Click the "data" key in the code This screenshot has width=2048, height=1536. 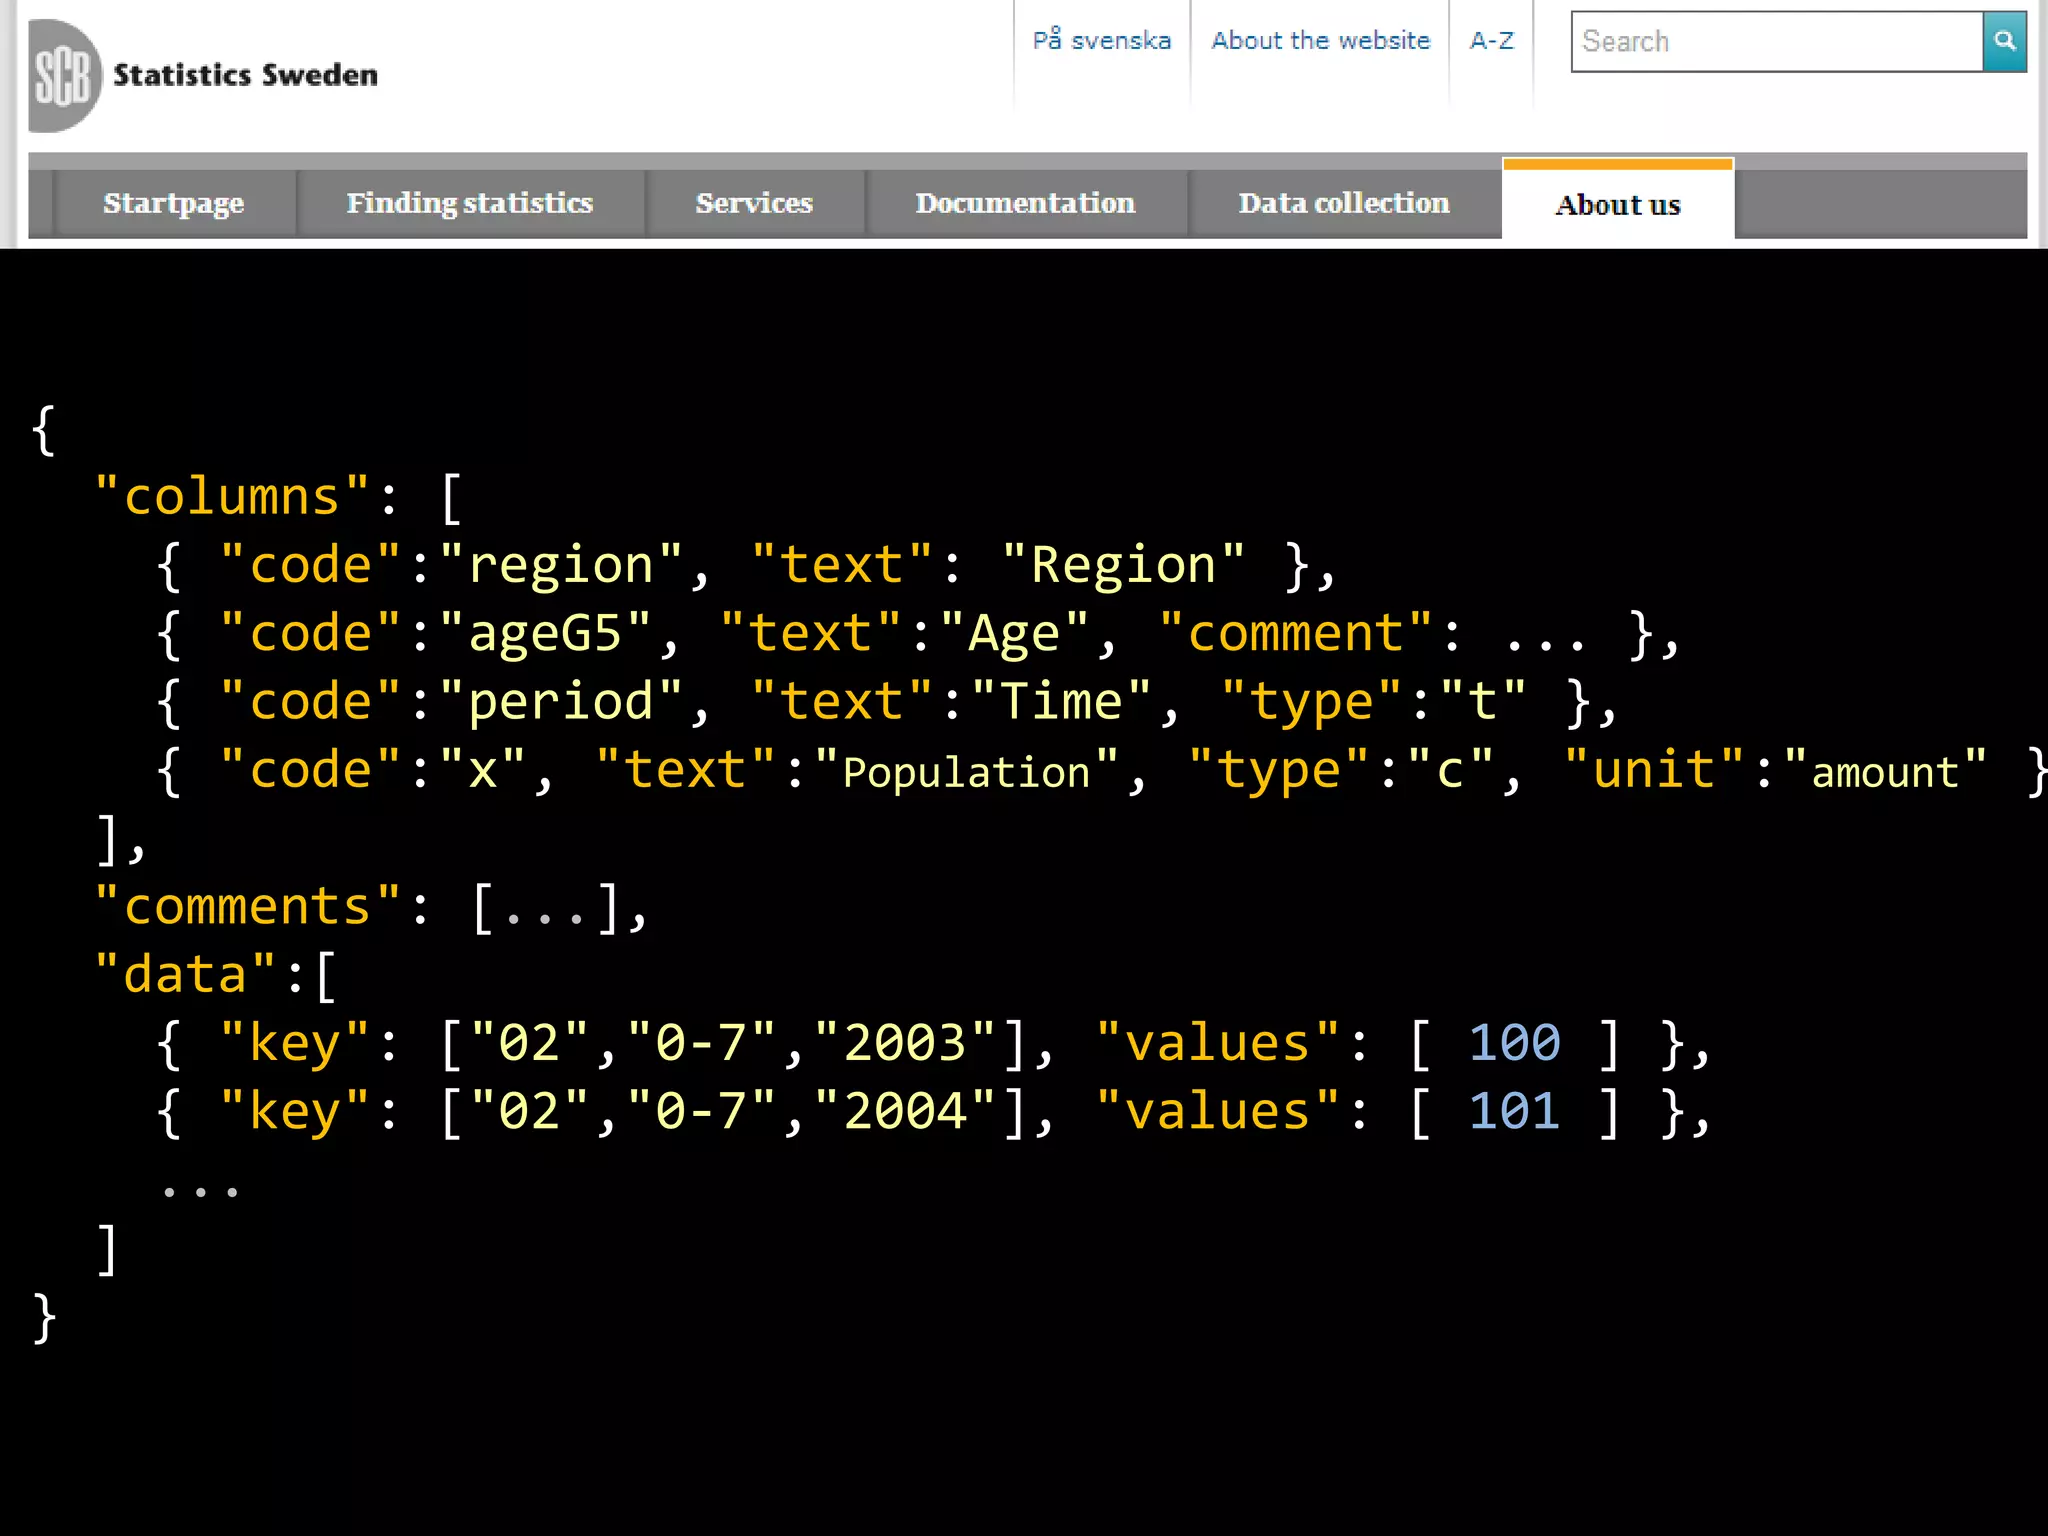click(185, 974)
